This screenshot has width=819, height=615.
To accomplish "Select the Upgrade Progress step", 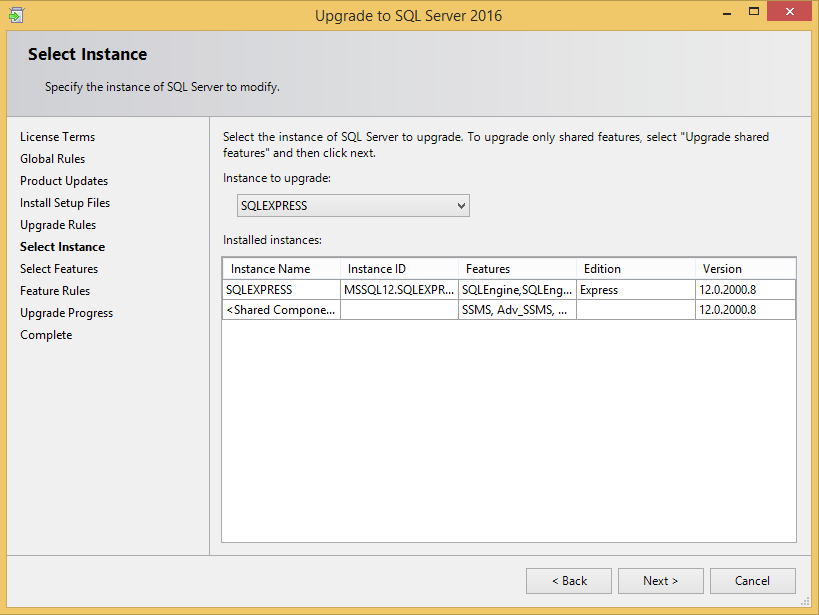I will coord(66,313).
